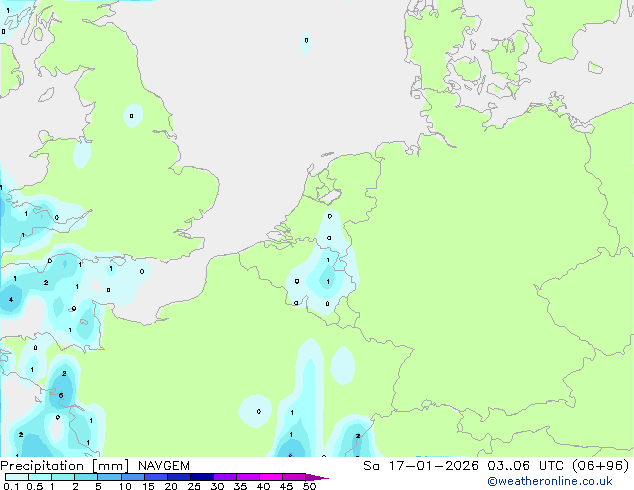
Task: Click the legend value label 0.1
Action: 11,486
